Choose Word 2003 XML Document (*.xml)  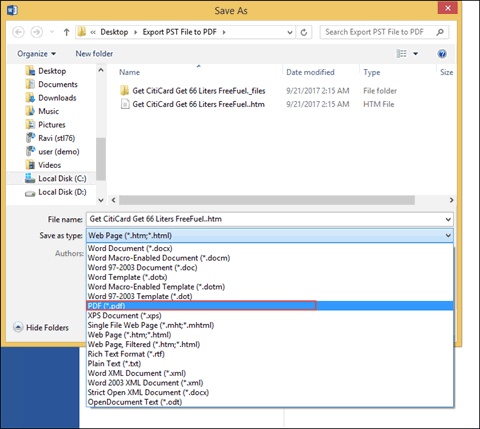coord(270,383)
